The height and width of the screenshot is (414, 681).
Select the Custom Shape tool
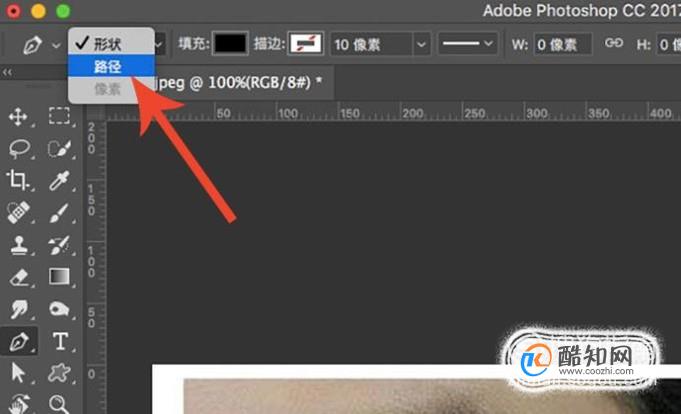click(60, 373)
